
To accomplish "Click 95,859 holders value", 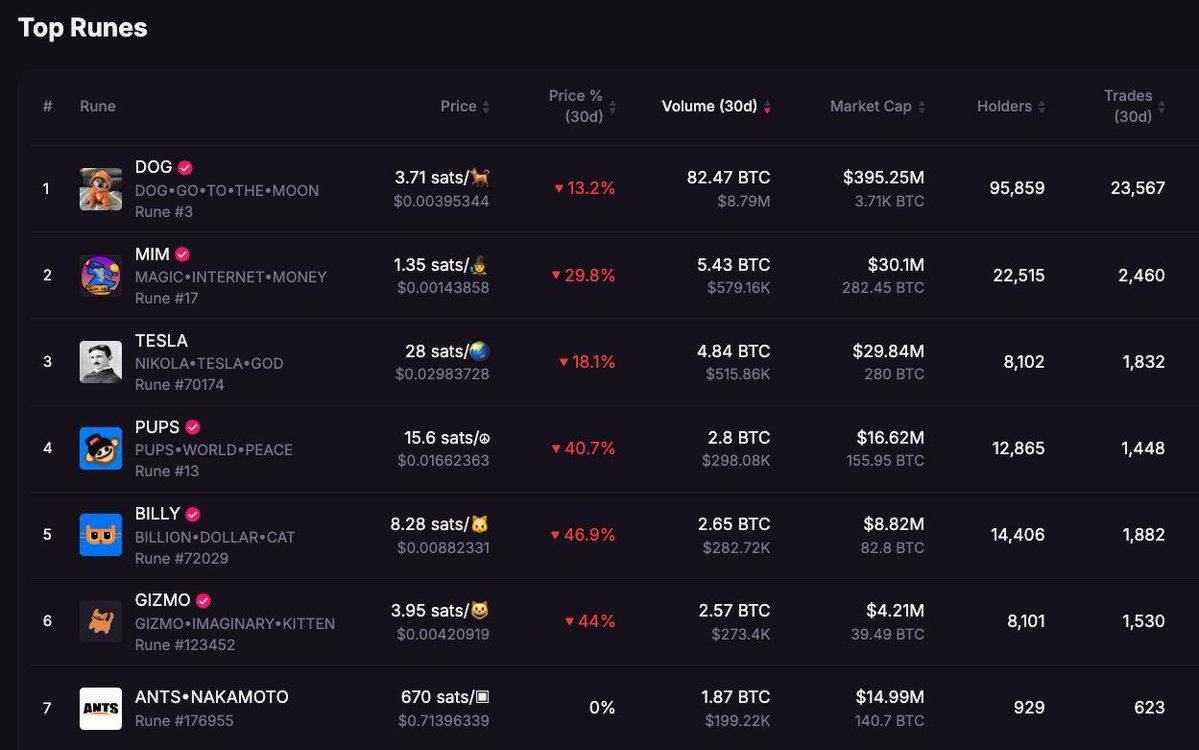I will tap(1017, 188).
